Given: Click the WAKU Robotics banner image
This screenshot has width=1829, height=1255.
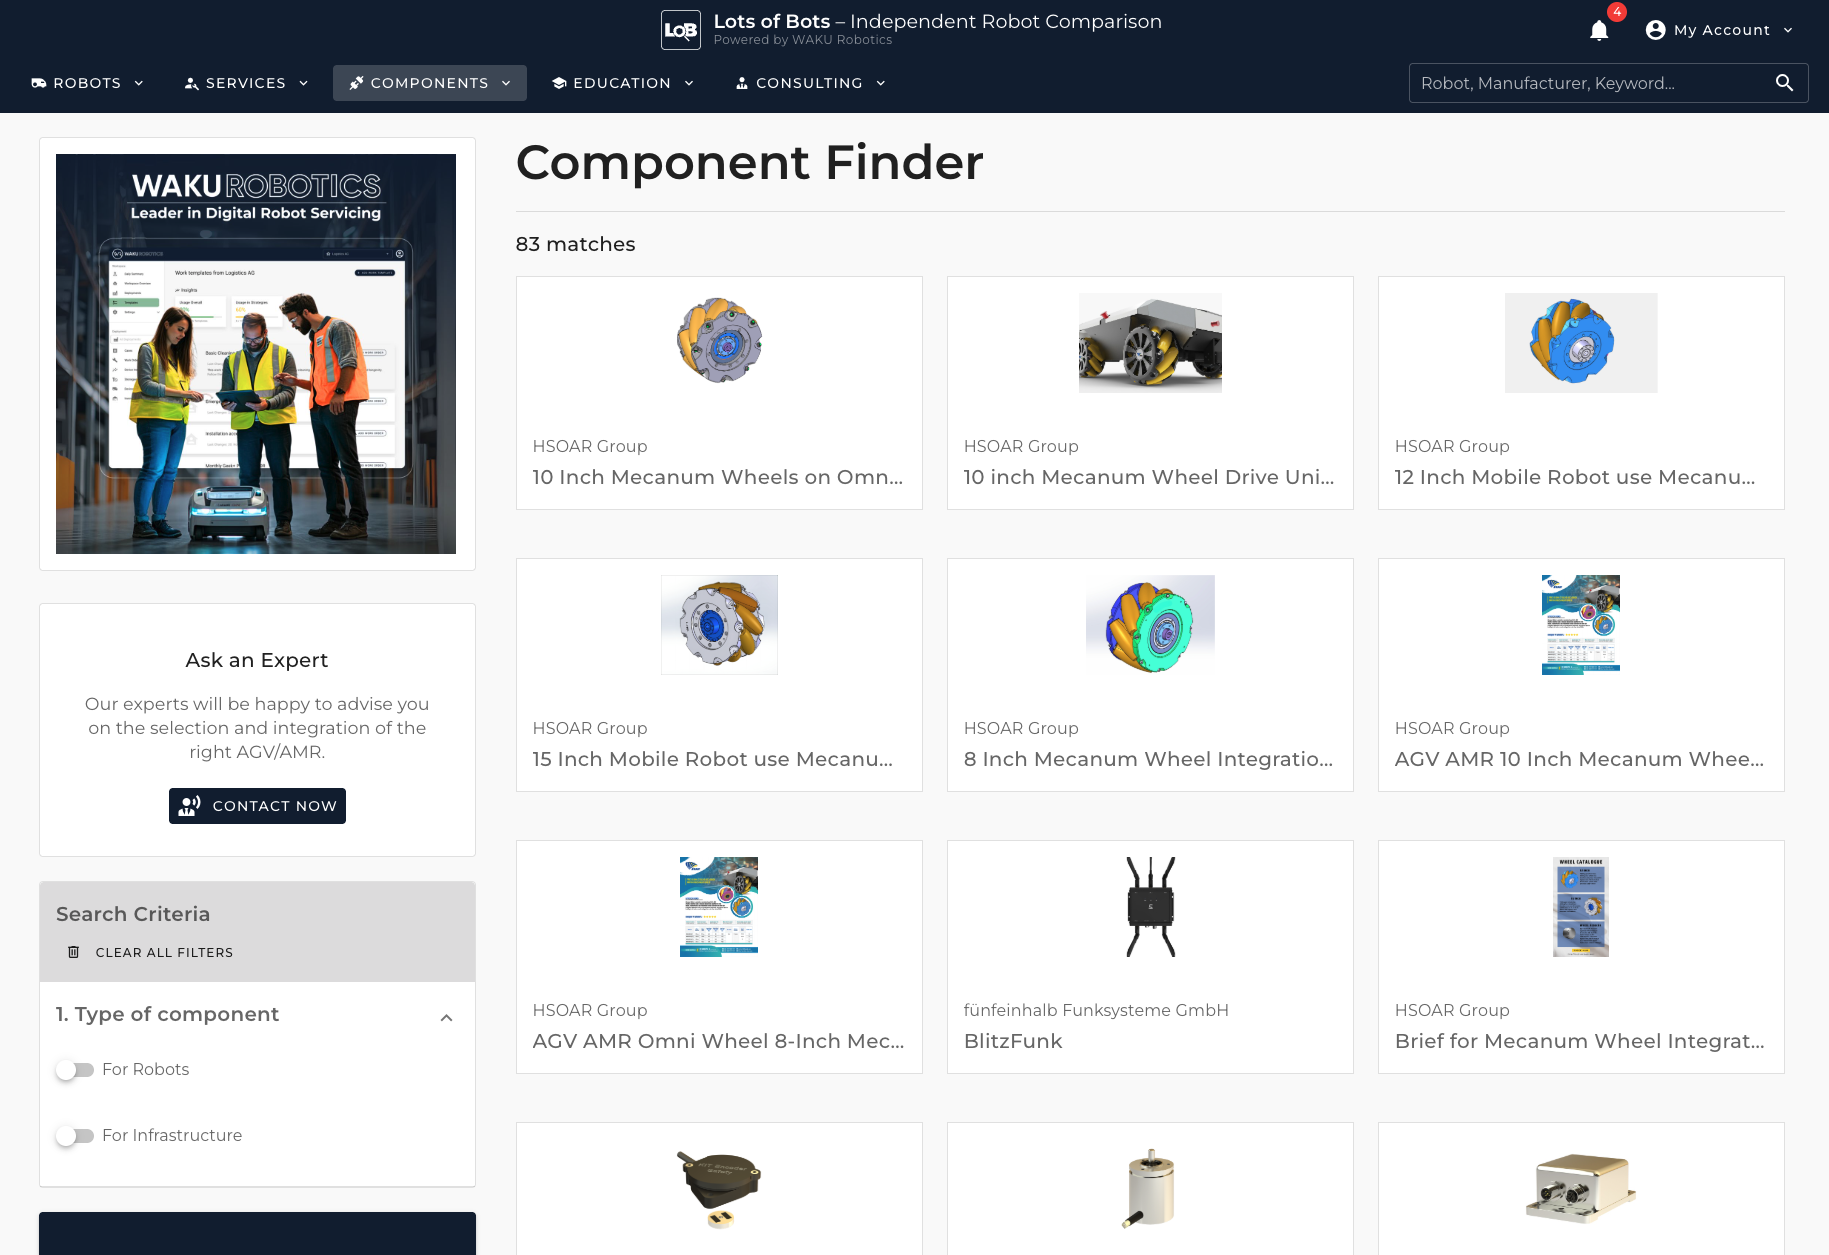Looking at the screenshot, I should click(256, 354).
